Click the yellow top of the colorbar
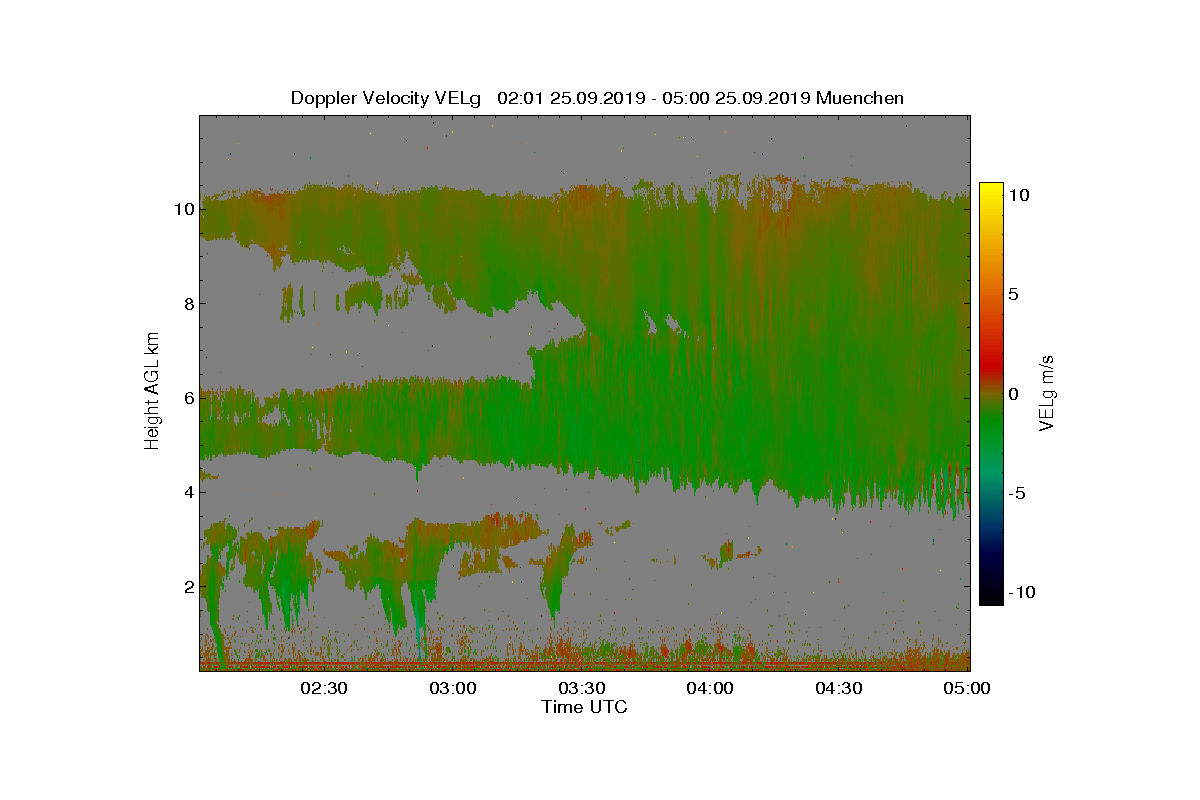The image size is (1200, 800). tap(990, 190)
